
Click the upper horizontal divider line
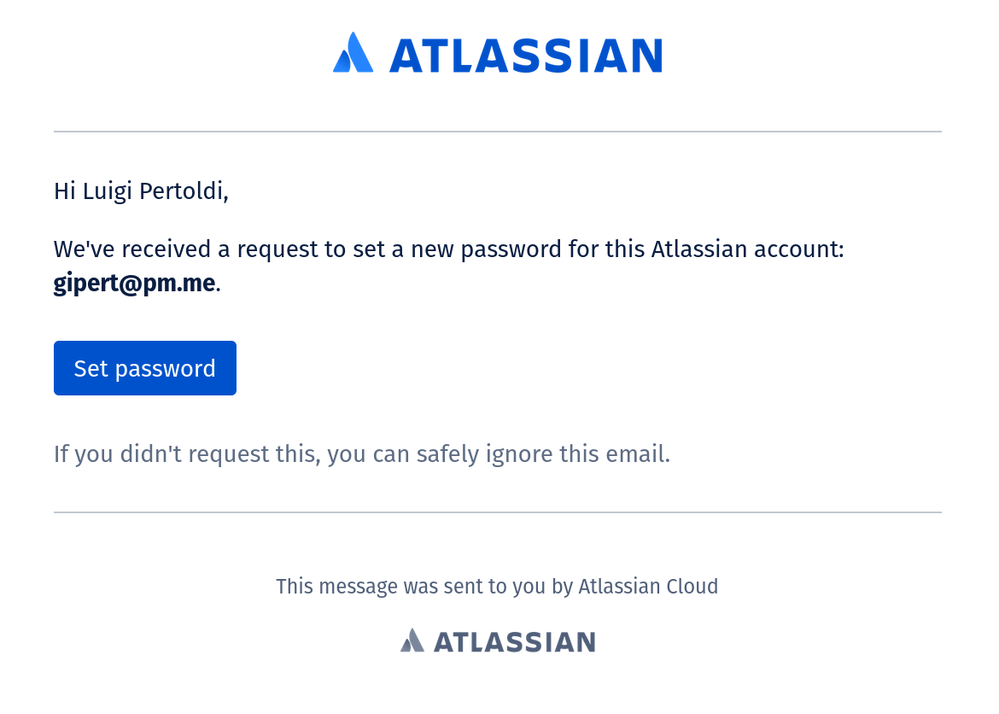pyautogui.click(x=498, y=132)
